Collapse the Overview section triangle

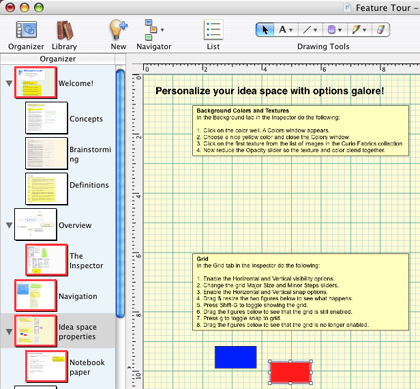9,225
